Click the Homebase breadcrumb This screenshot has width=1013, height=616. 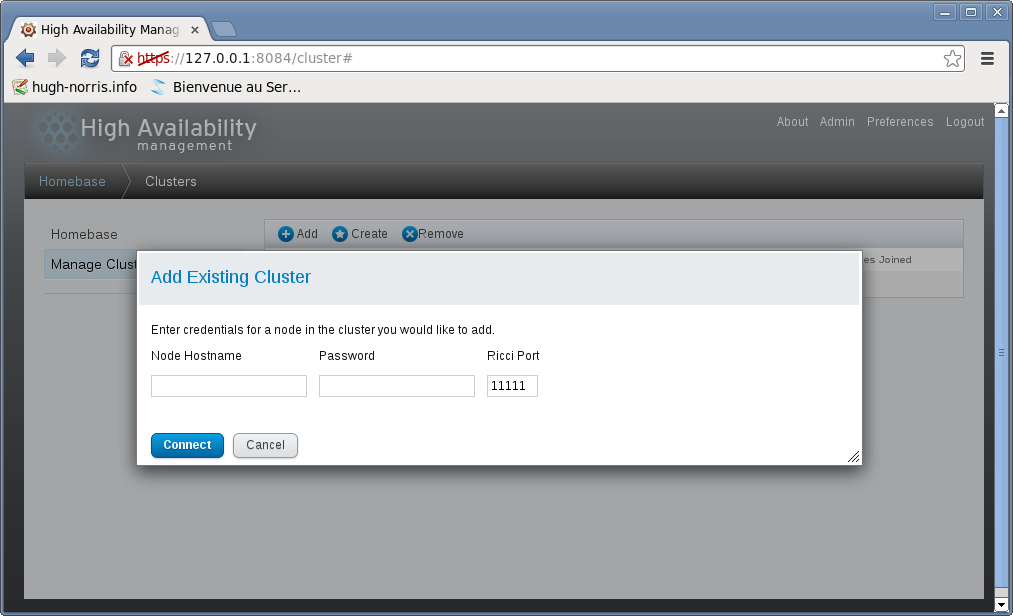72,181
